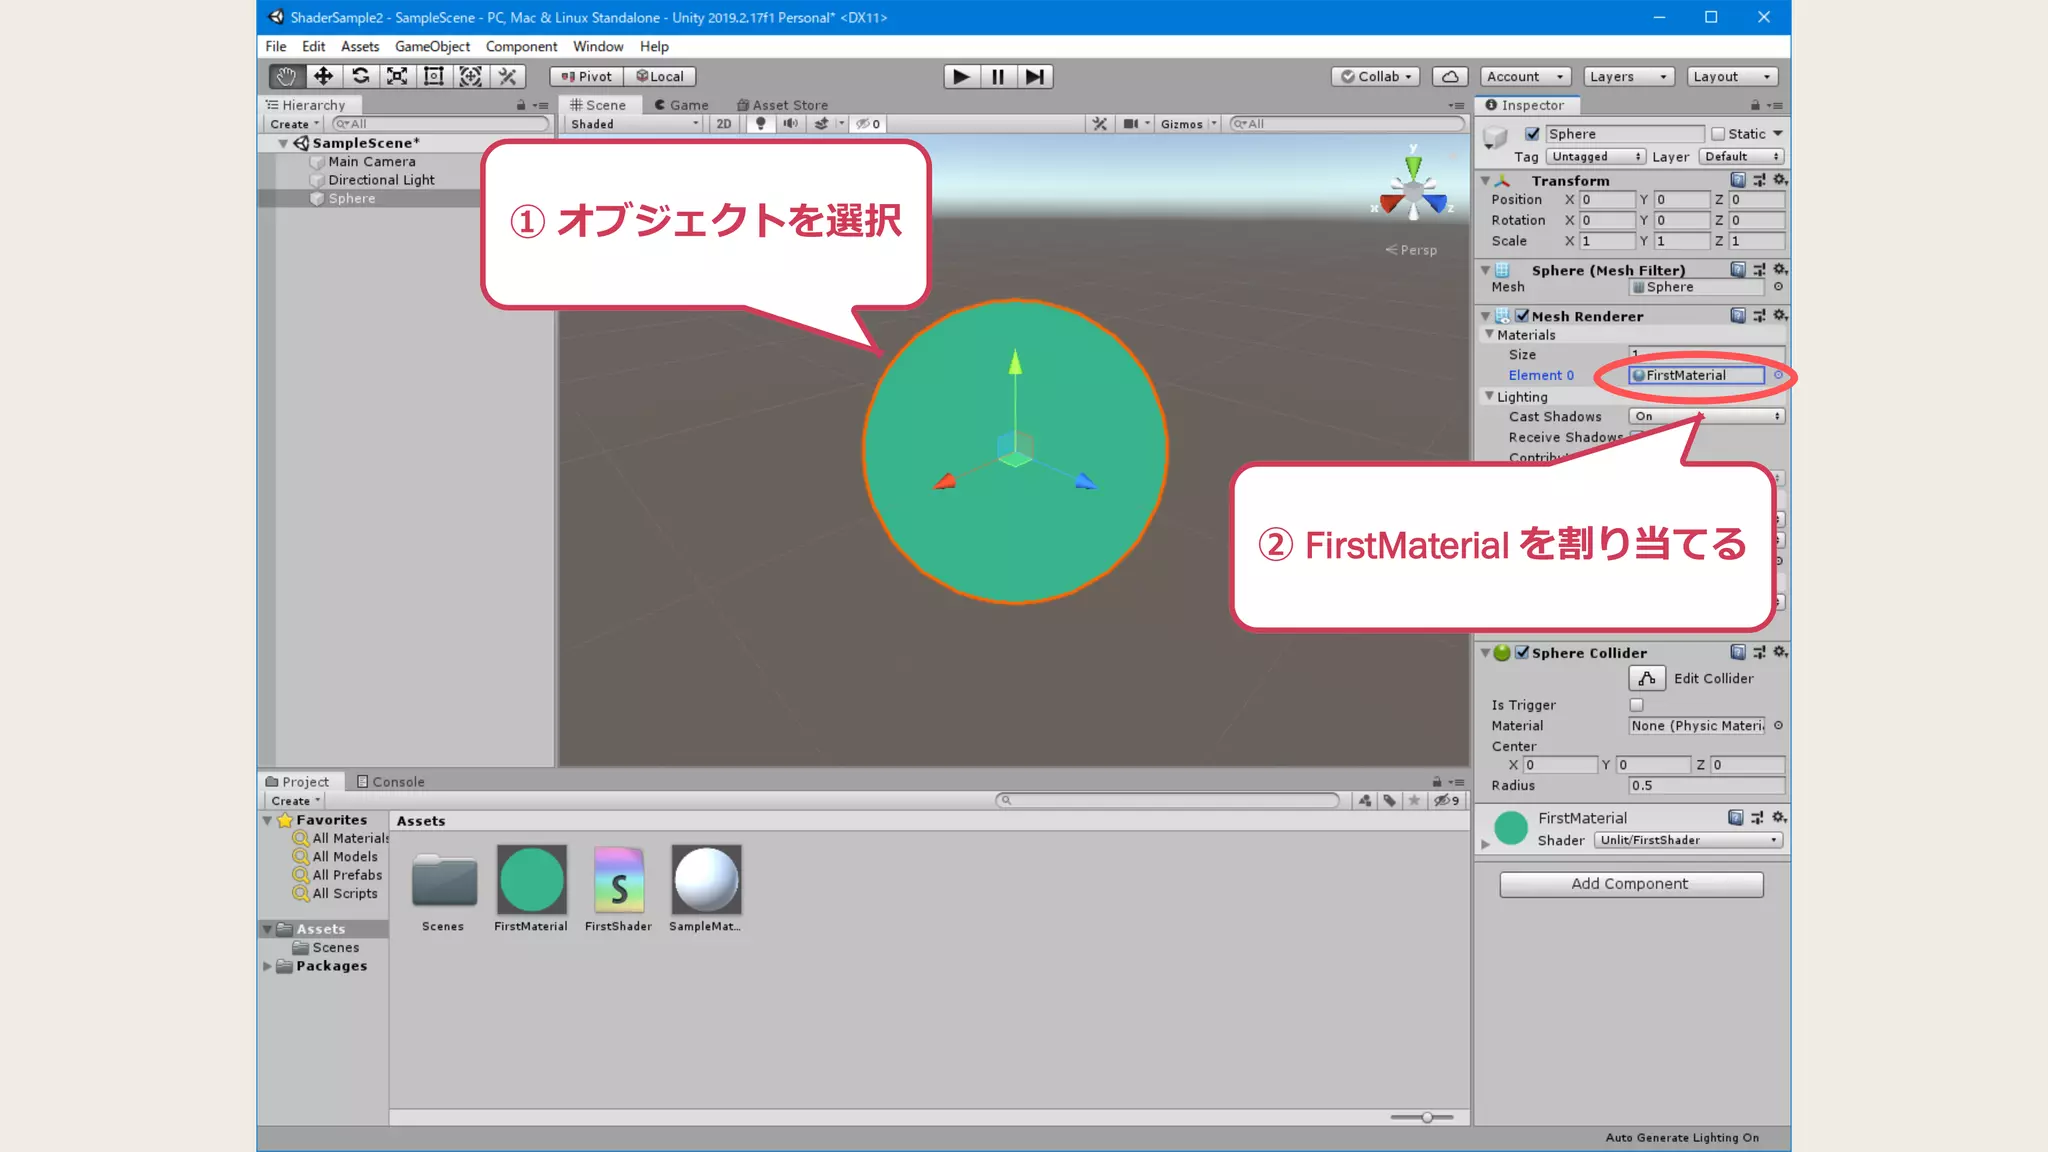This screenshot has height=1152, width=2048.
Task: Open Mesh object picker circle
Action: pos(1778,287)
